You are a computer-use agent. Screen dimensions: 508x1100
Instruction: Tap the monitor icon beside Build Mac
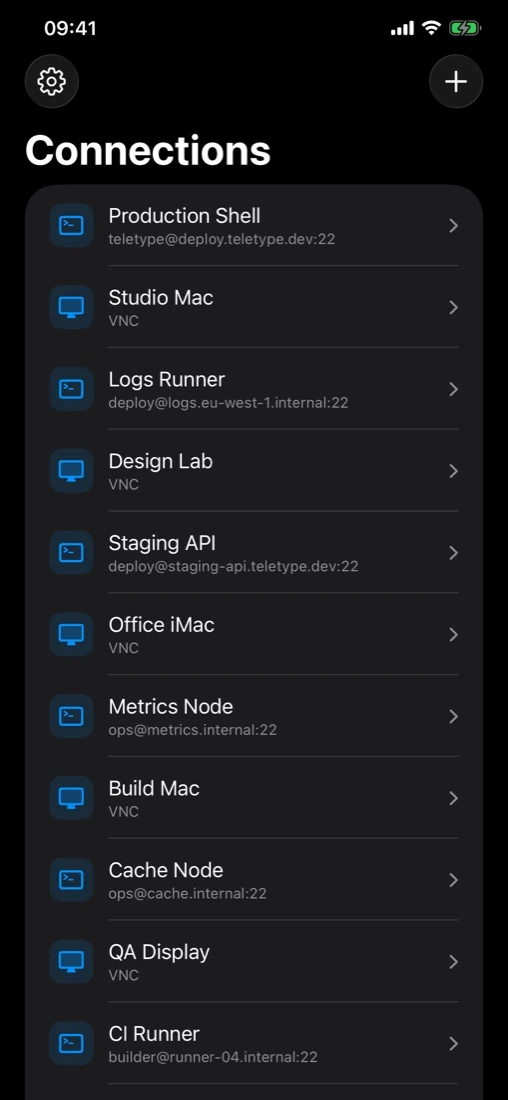pos(72,798)
